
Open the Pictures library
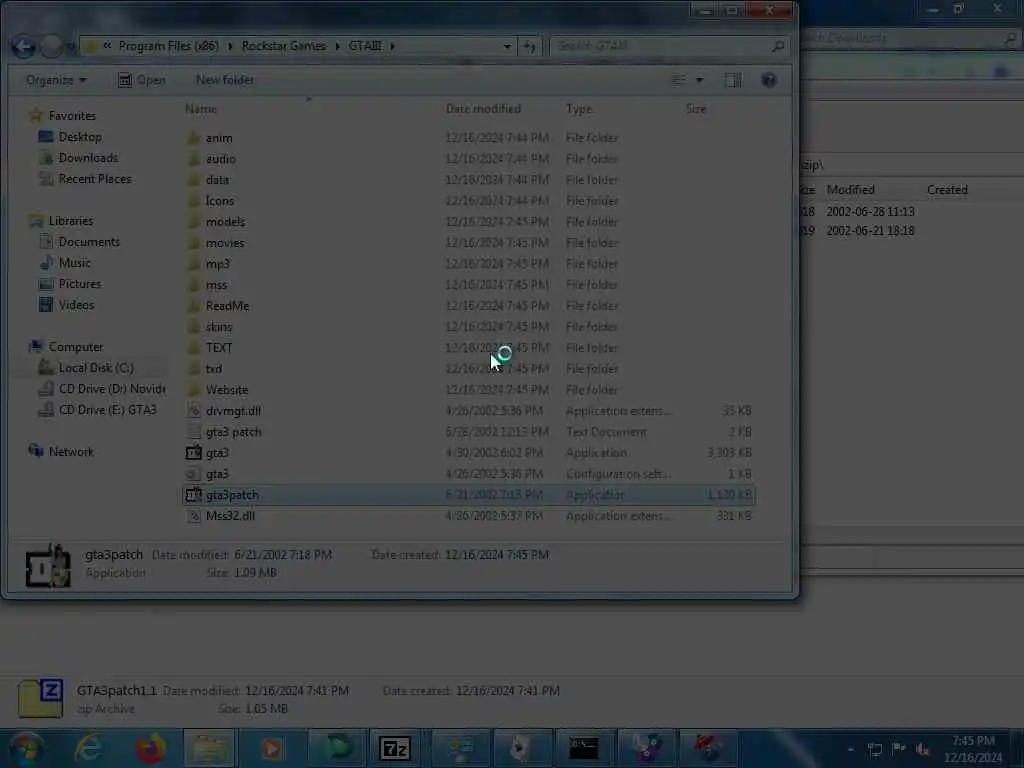pyautogui.click(x=80, y=283)
